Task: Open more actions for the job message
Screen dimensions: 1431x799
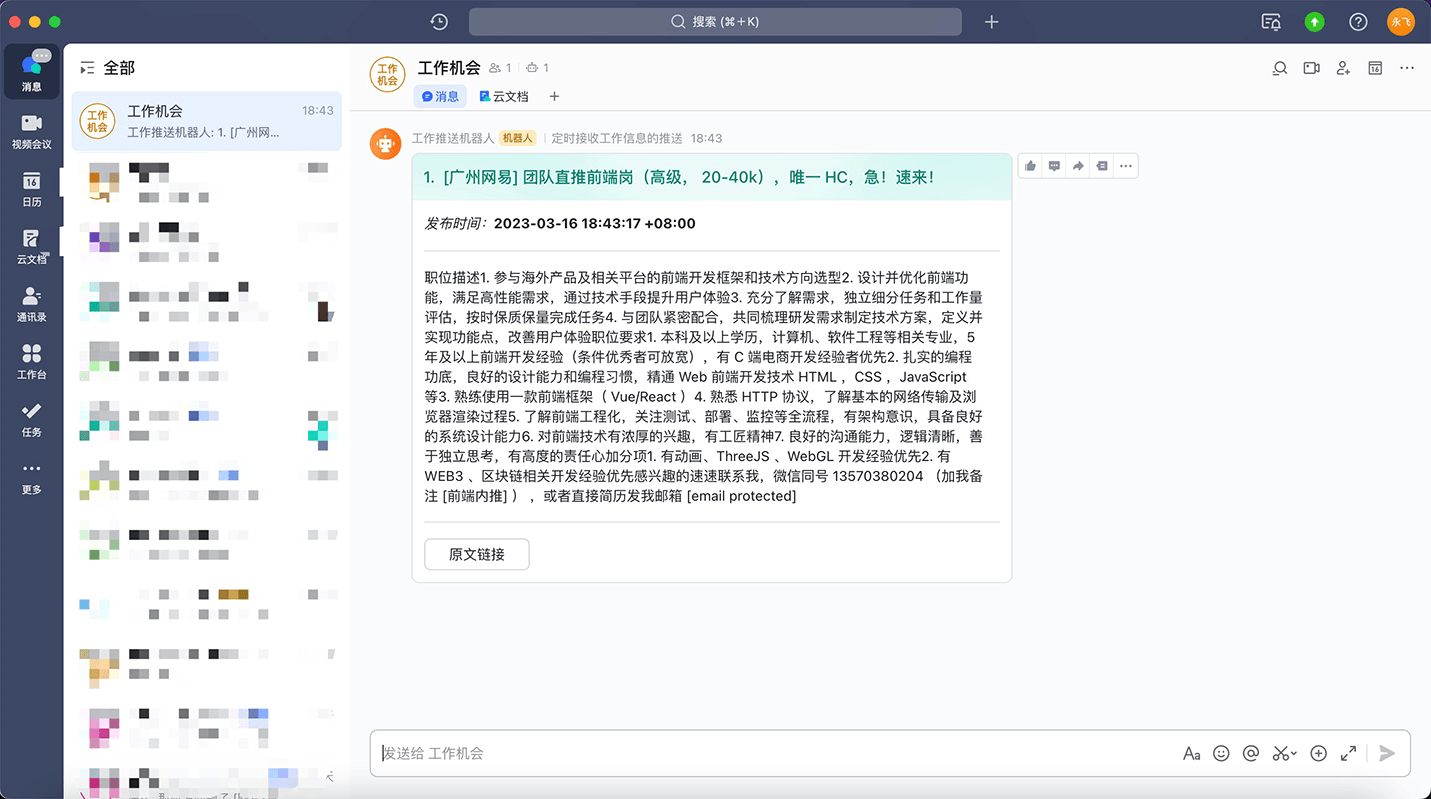Action: click(1126, 166)
